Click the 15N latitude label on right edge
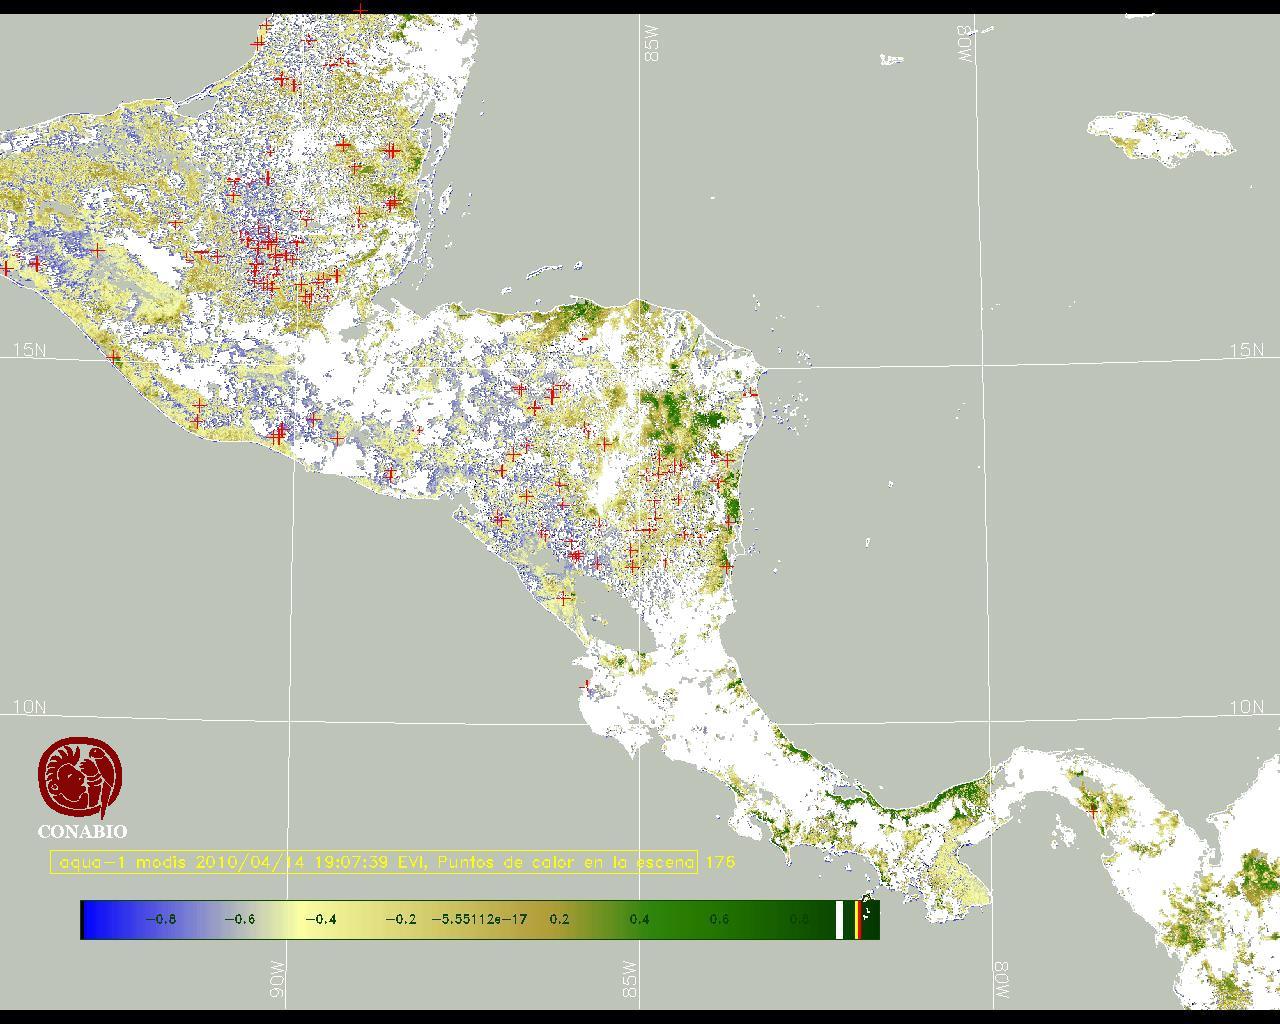 [x=1246, y=350]
